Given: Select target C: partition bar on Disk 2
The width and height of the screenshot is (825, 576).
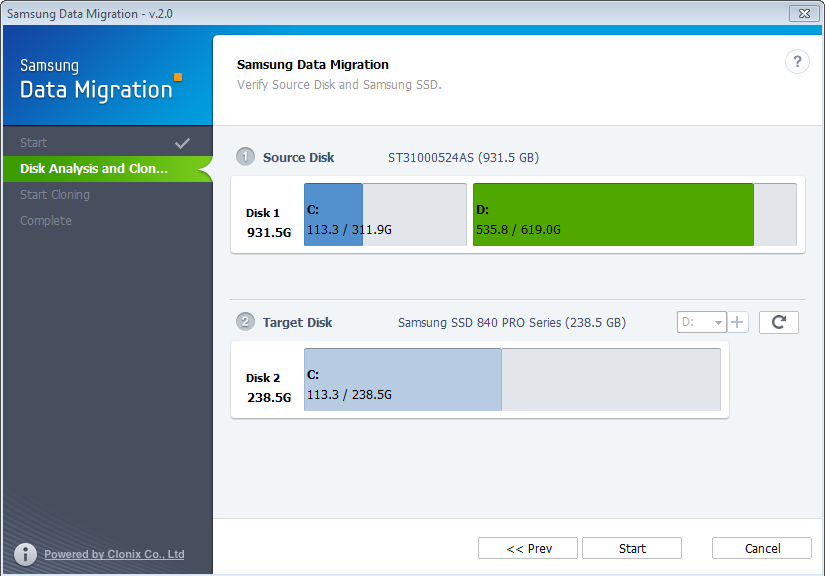Looking at the screenshot, I should 403,379.
